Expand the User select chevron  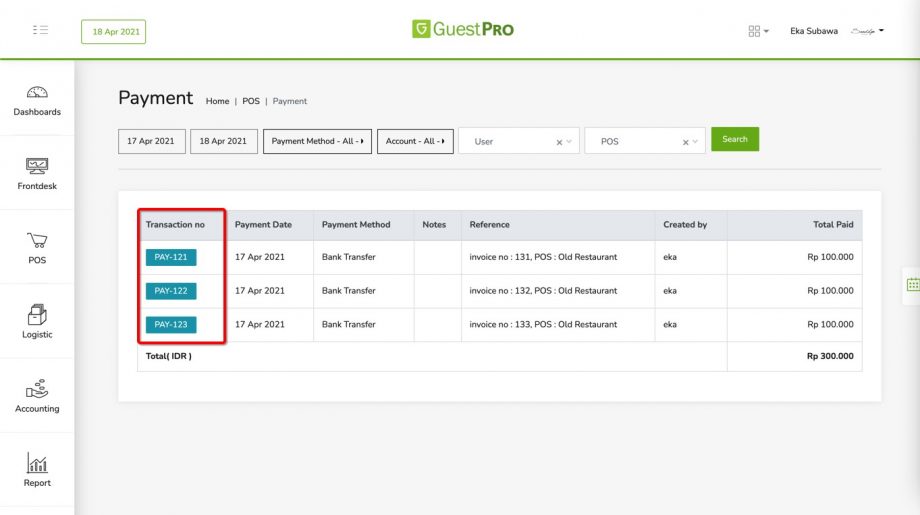pos(569,142)
